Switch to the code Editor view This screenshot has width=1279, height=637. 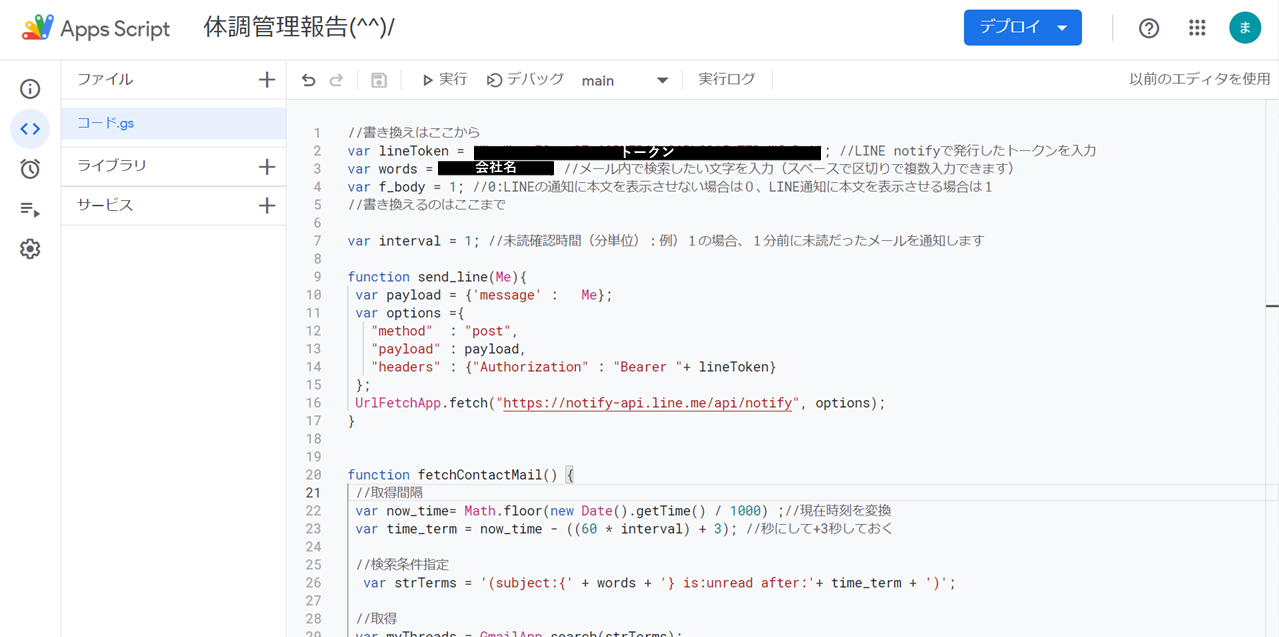[30, 128]
